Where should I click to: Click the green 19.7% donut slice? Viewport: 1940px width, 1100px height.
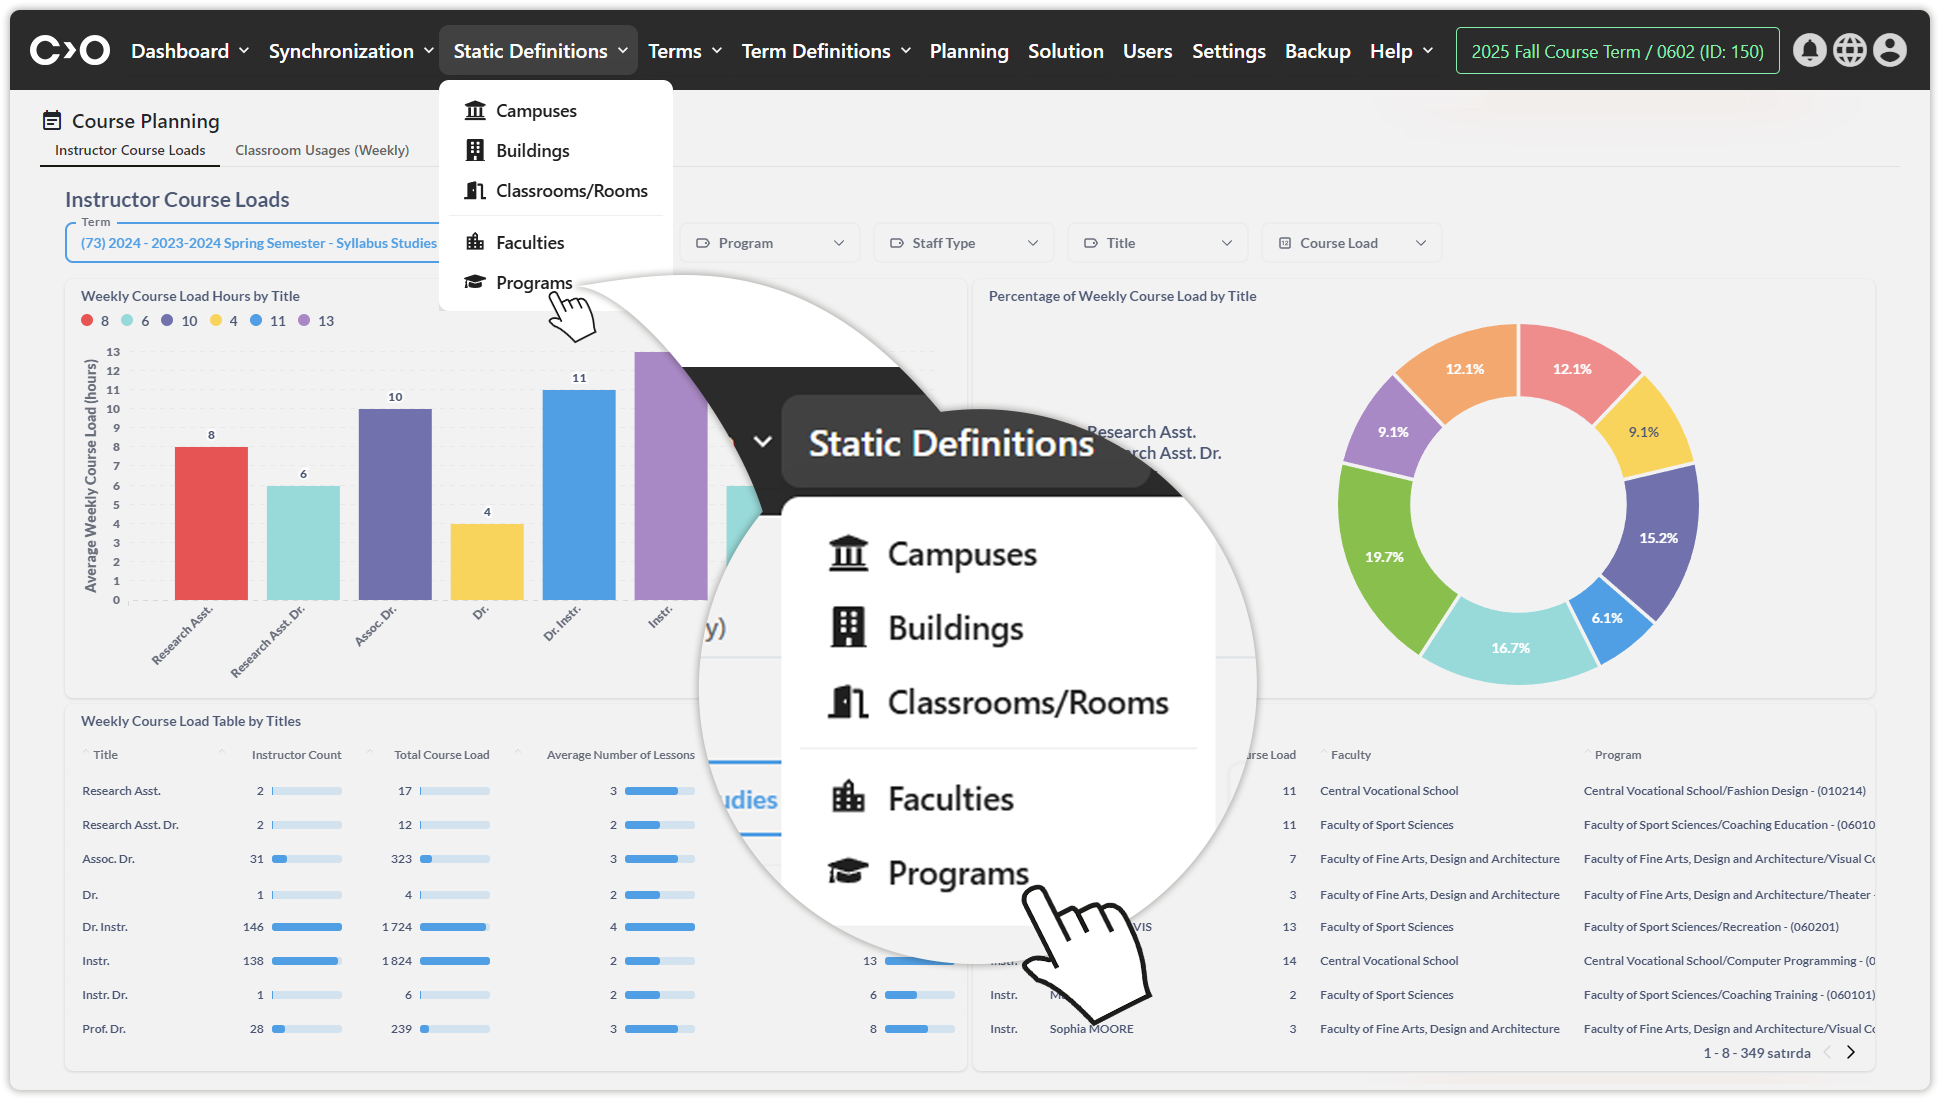tap(1385, 556)
